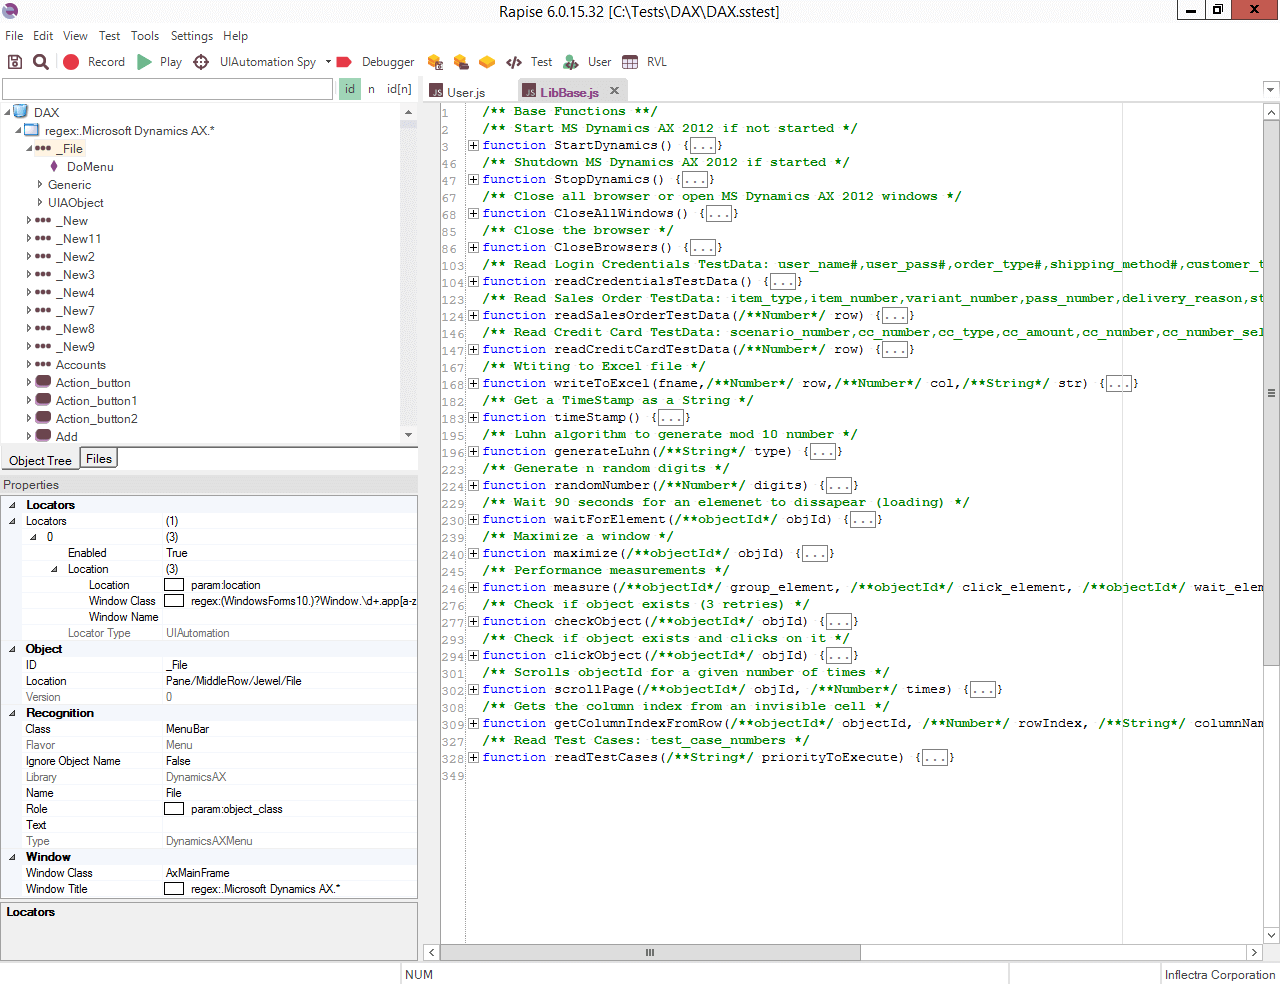Collapse the Object property group
This screenshot has width=1280, height=984.
(x=12, y=649)
